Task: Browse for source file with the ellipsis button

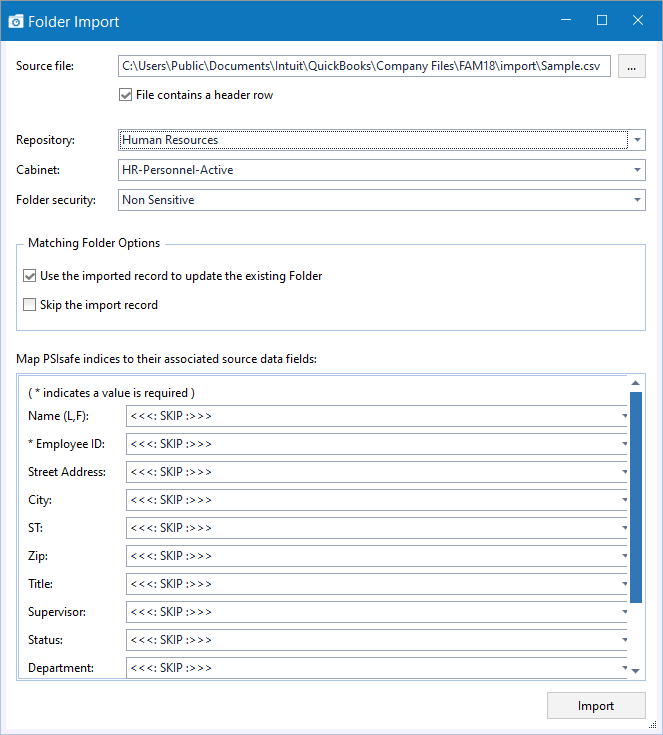Action: click(632, 66)
